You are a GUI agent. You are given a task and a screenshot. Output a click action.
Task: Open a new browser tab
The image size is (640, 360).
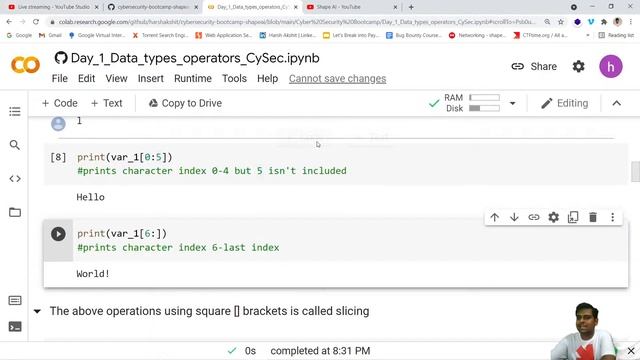tap(411, 7)
